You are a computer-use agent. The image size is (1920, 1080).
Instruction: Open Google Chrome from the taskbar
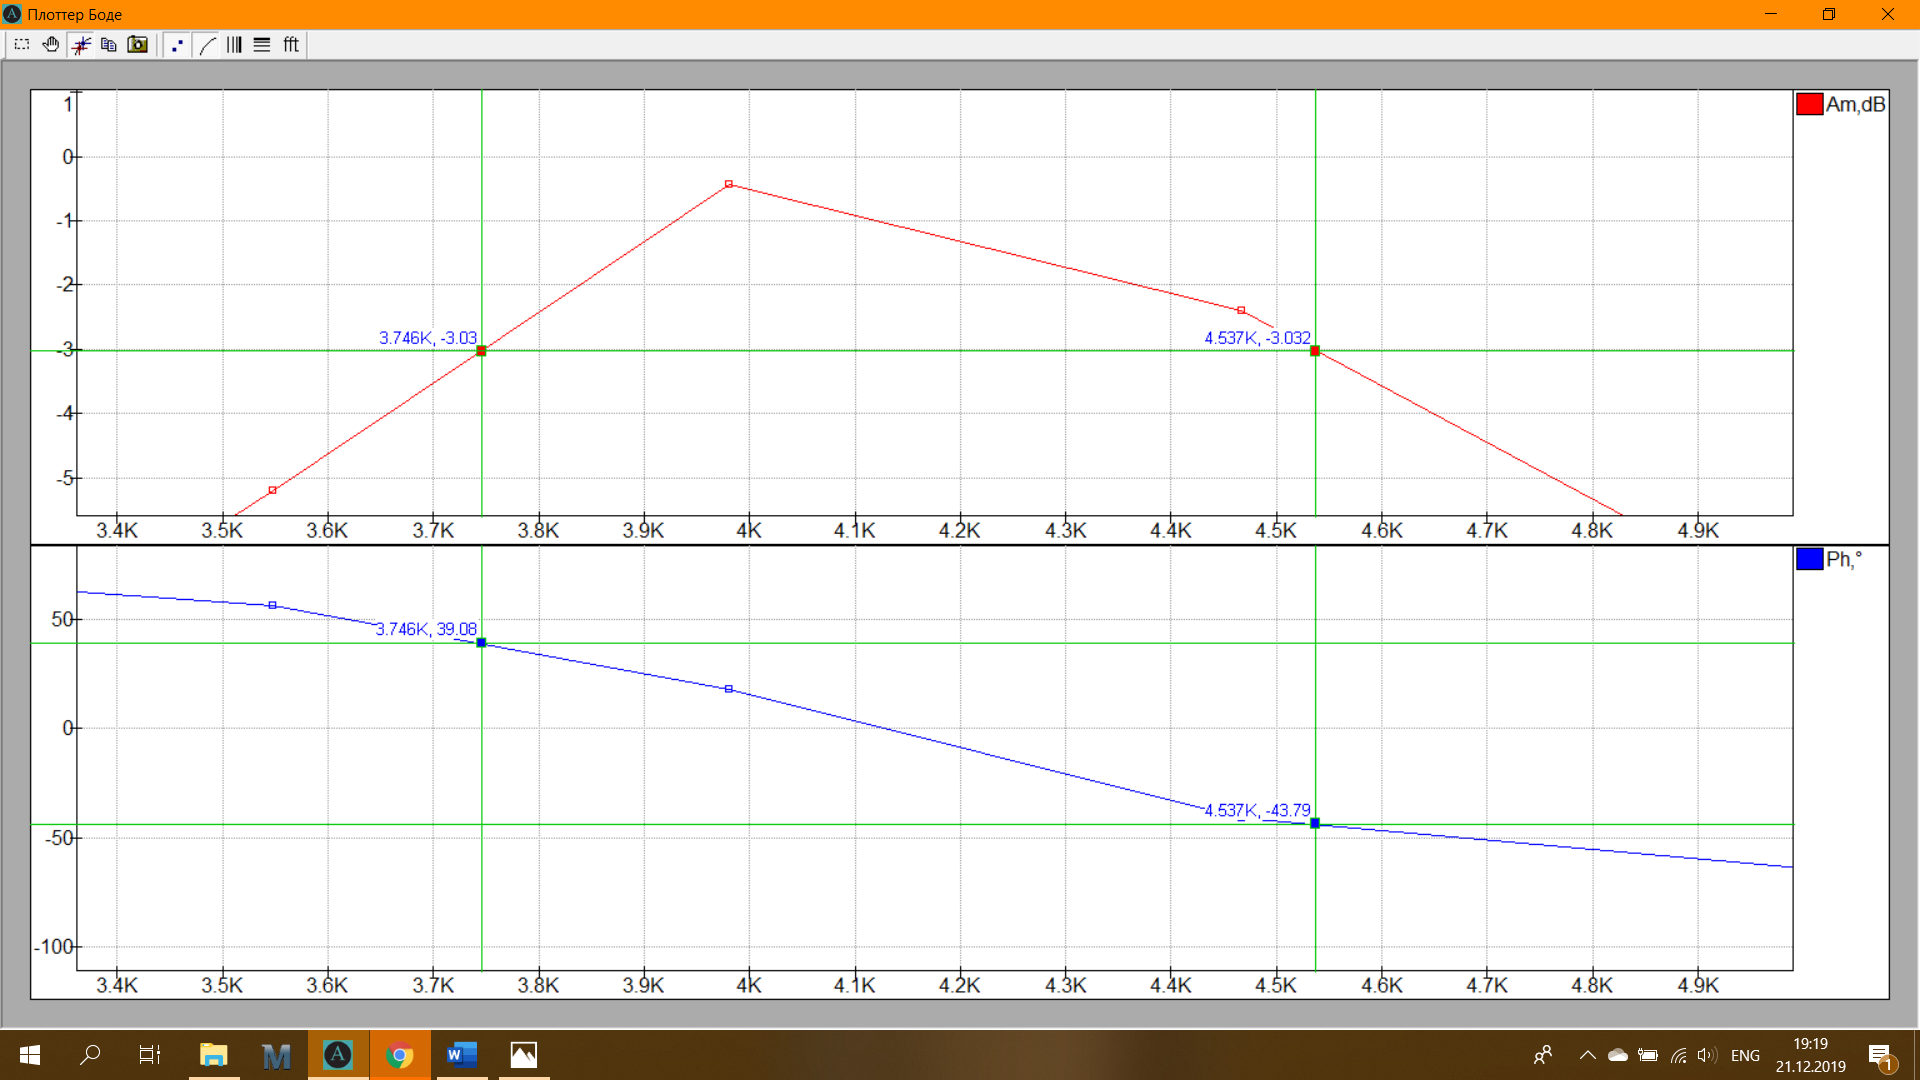pos(400,1055)
